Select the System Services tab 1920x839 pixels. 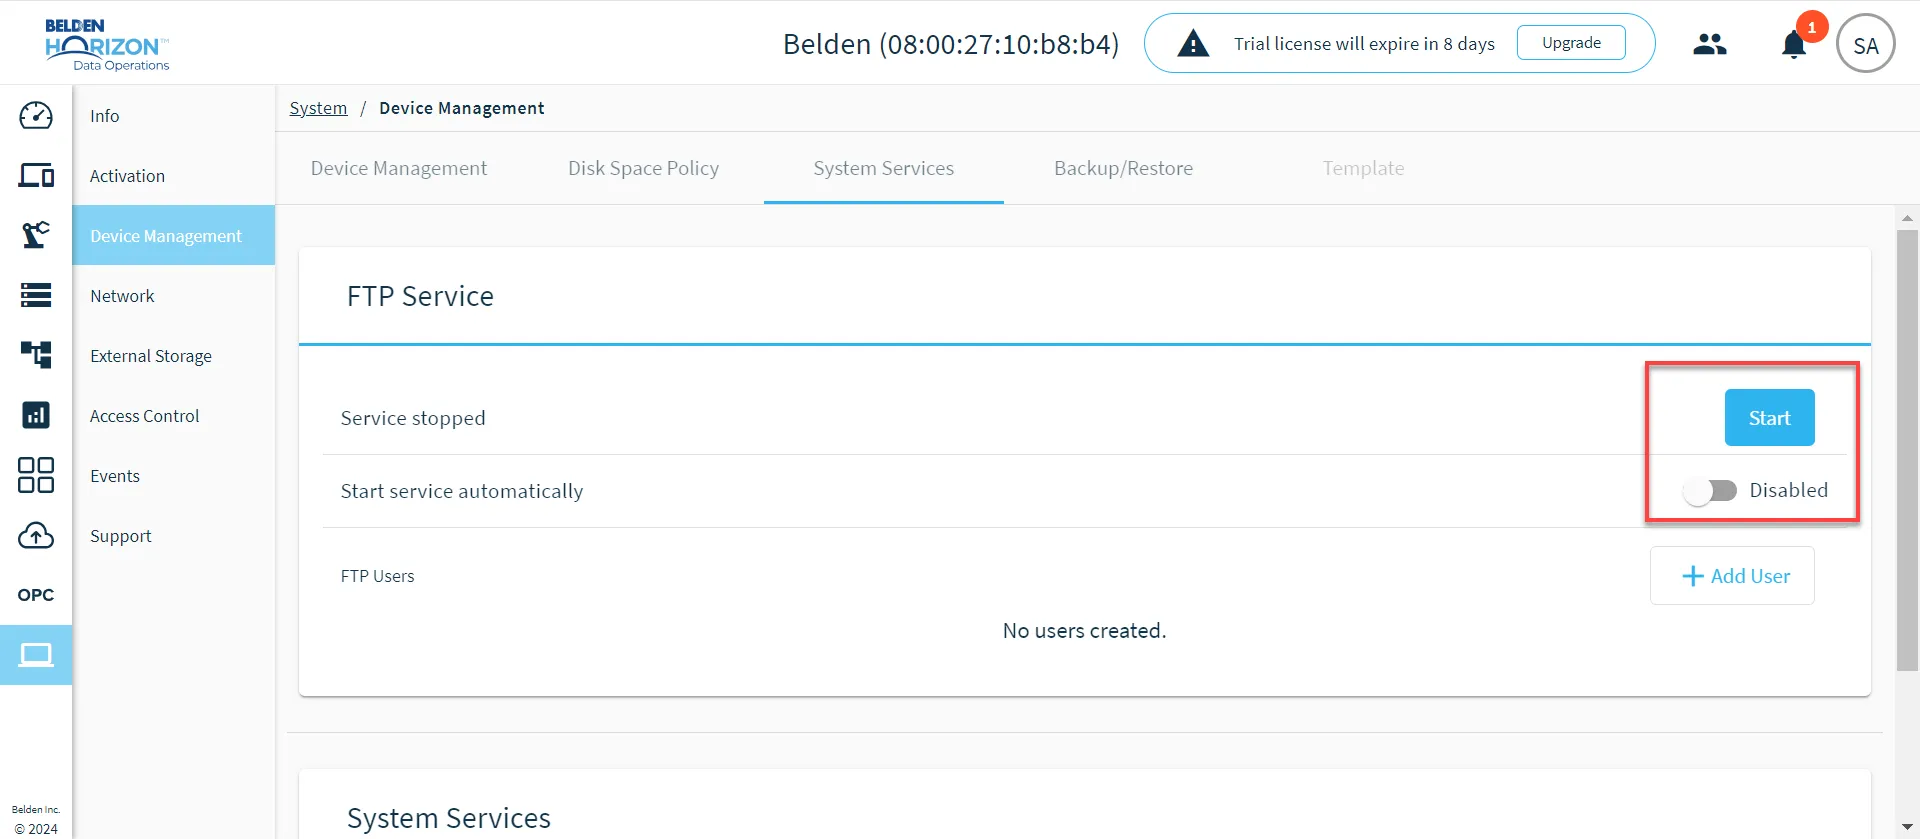pos(884,168)
